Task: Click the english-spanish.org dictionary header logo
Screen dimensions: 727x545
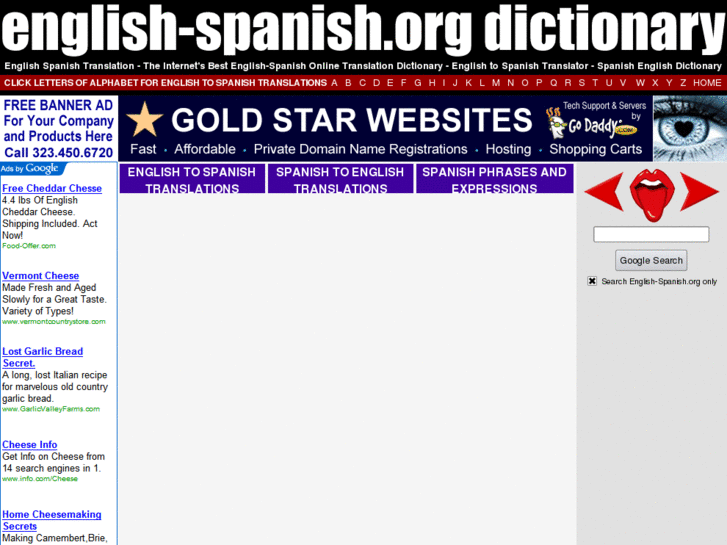Action: (x=364, y=29)
